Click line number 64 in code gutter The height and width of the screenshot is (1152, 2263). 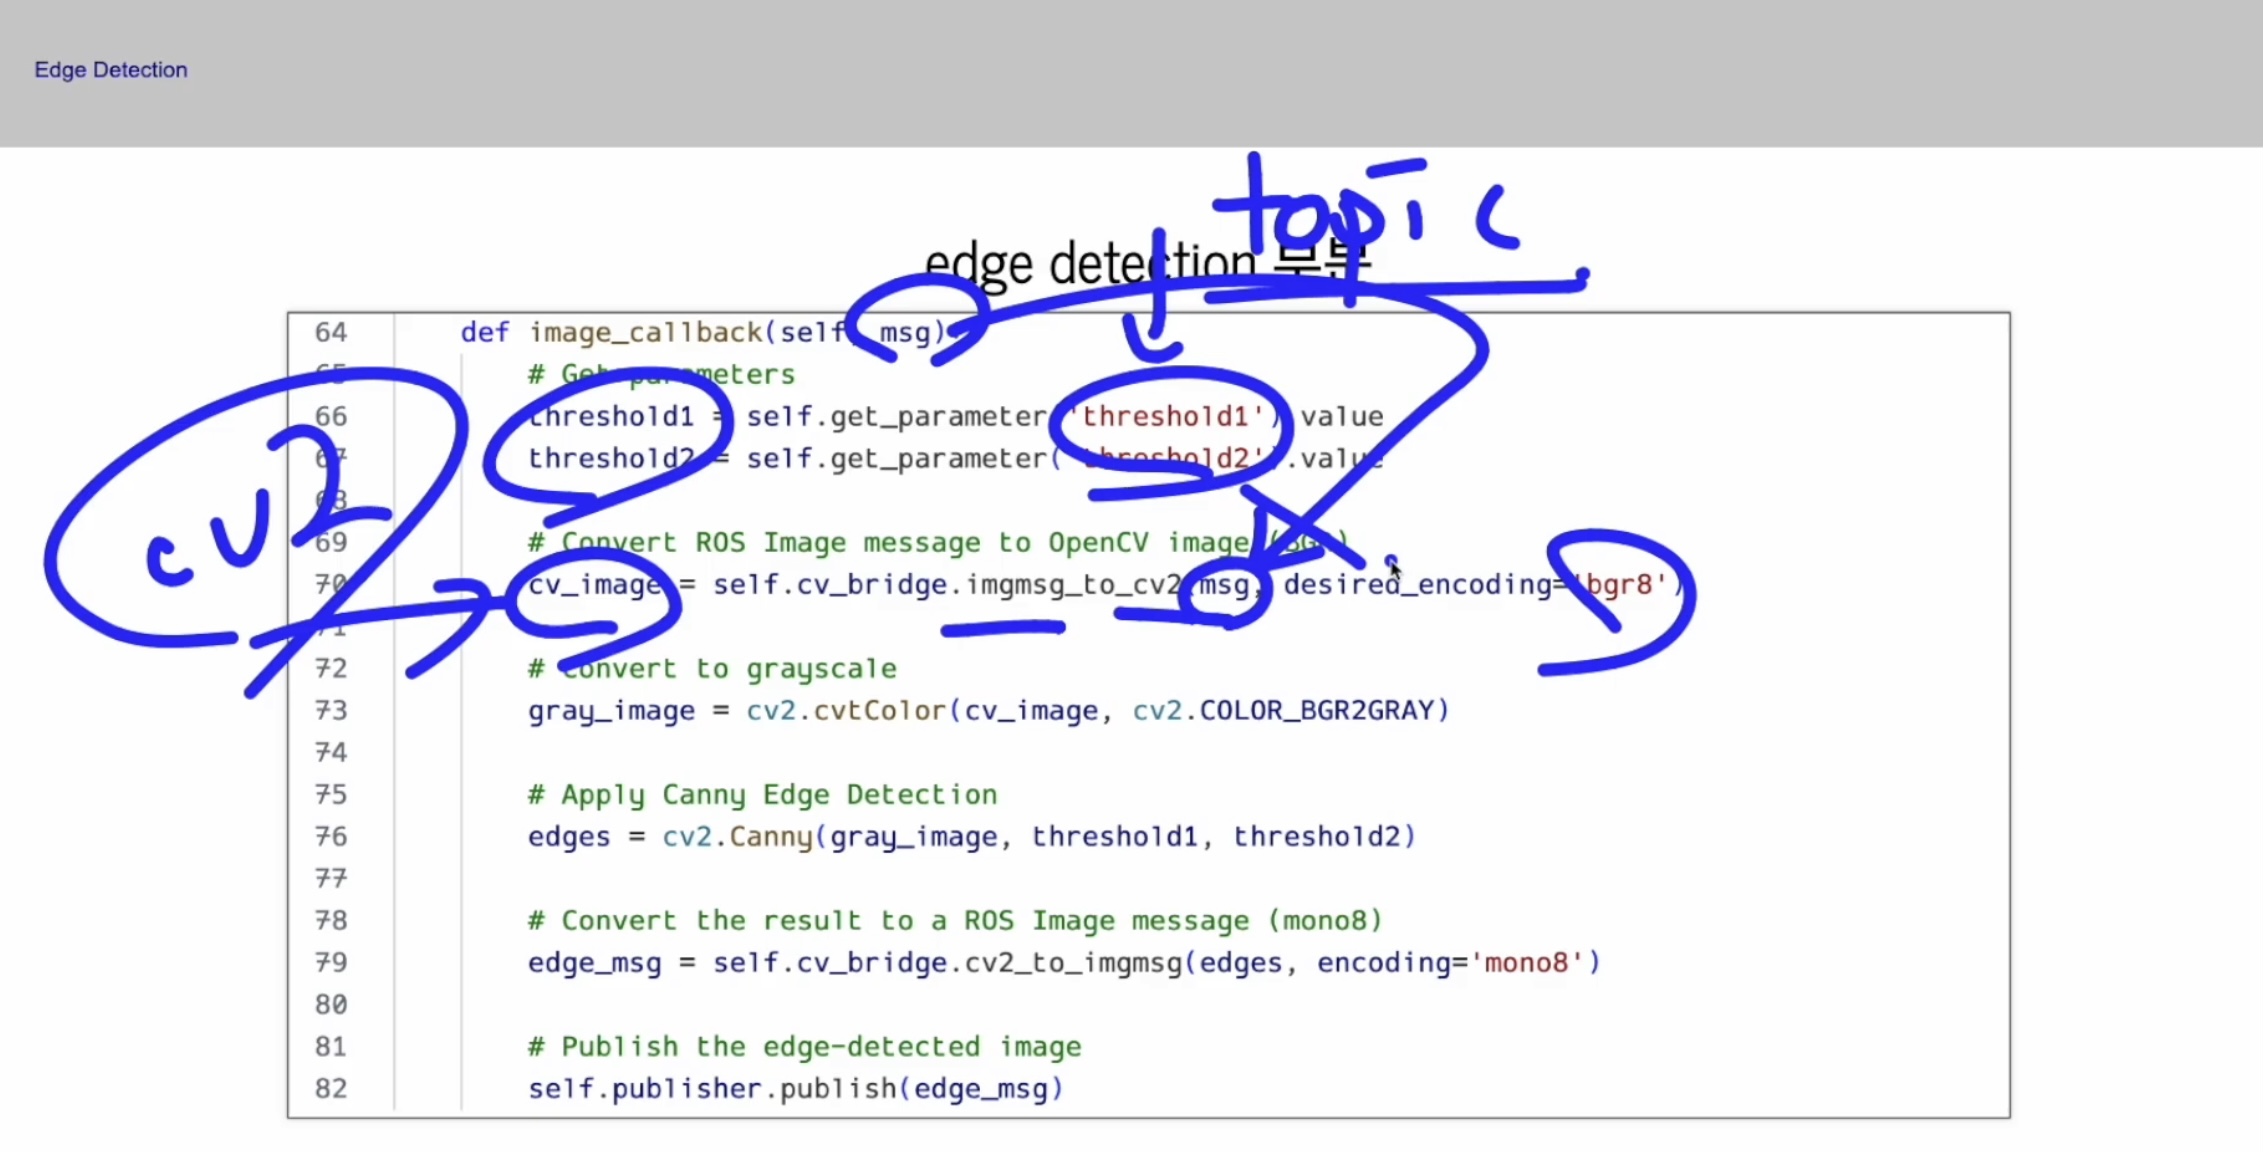331,332
